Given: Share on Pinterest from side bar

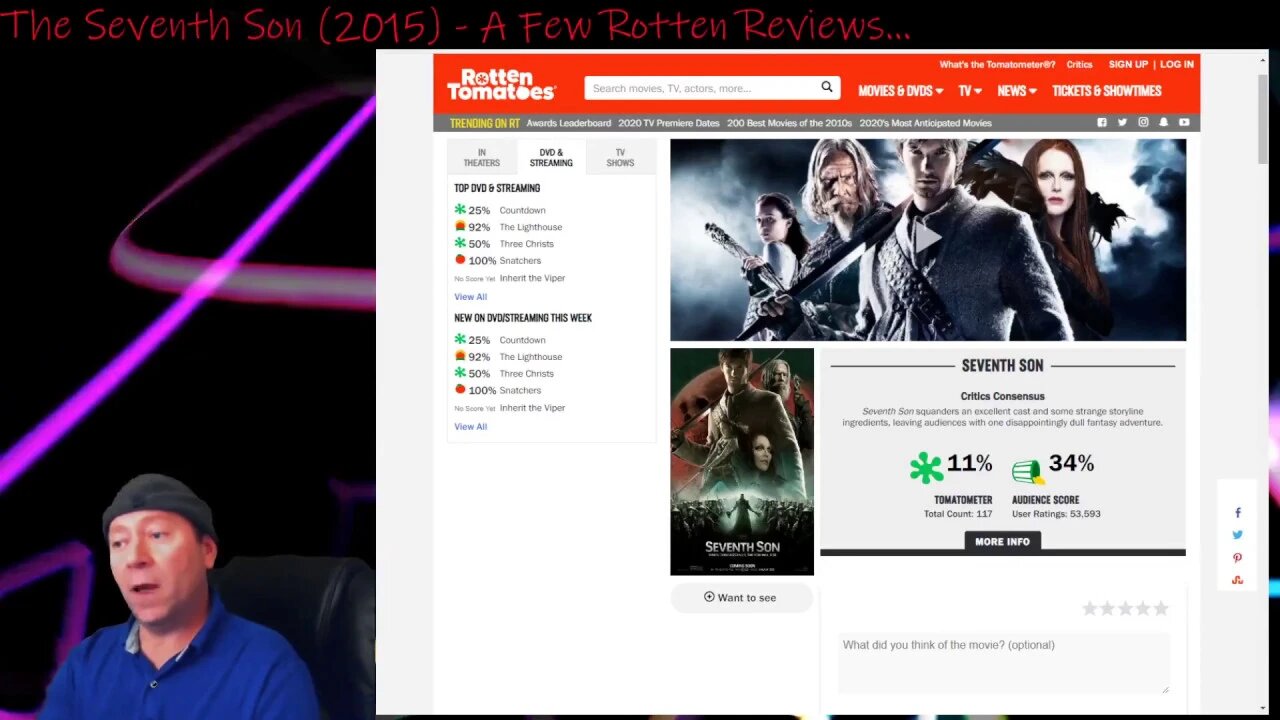Looking at the screenshot, I should tap(1237, 558).
